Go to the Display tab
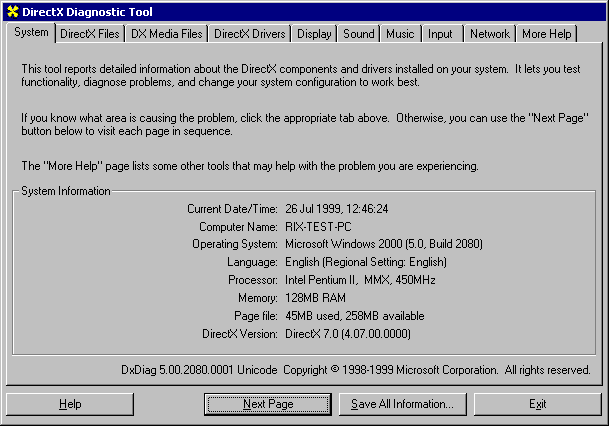 point(314,34)
